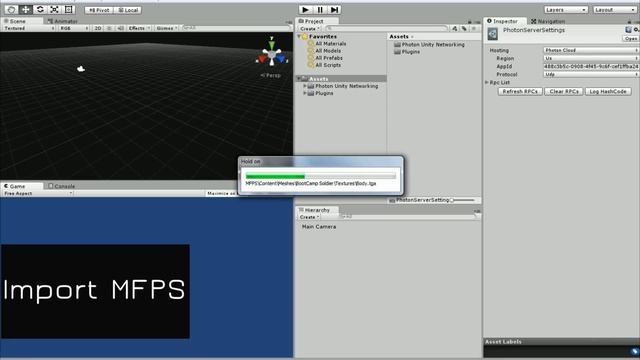Click the AppId text field

[591, 66]
